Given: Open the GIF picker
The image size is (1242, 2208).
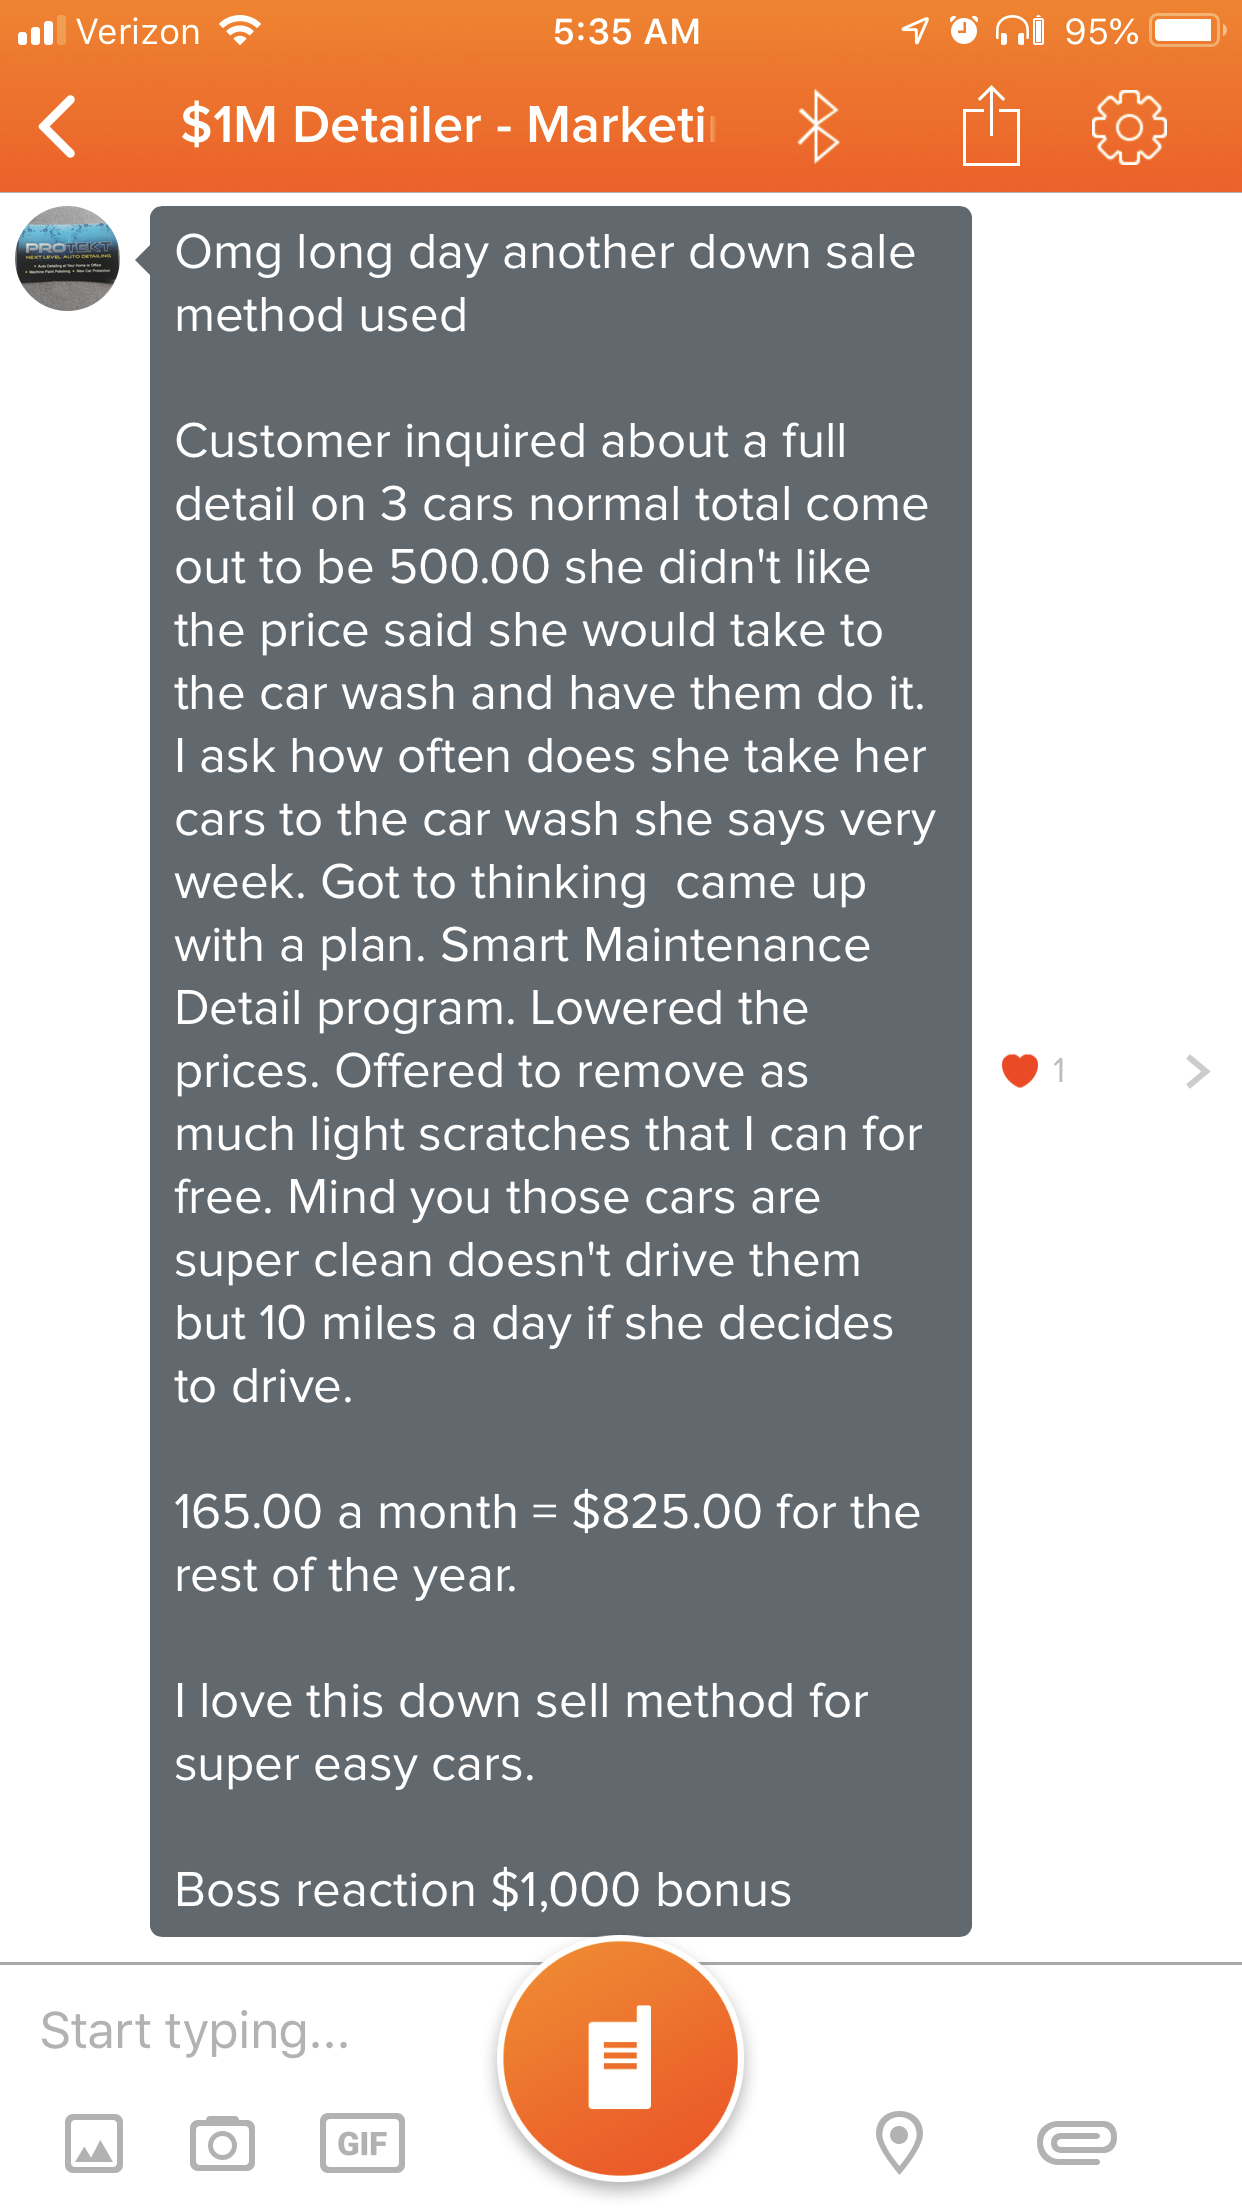Looking at the screenshot, I should pos(362,2143).
